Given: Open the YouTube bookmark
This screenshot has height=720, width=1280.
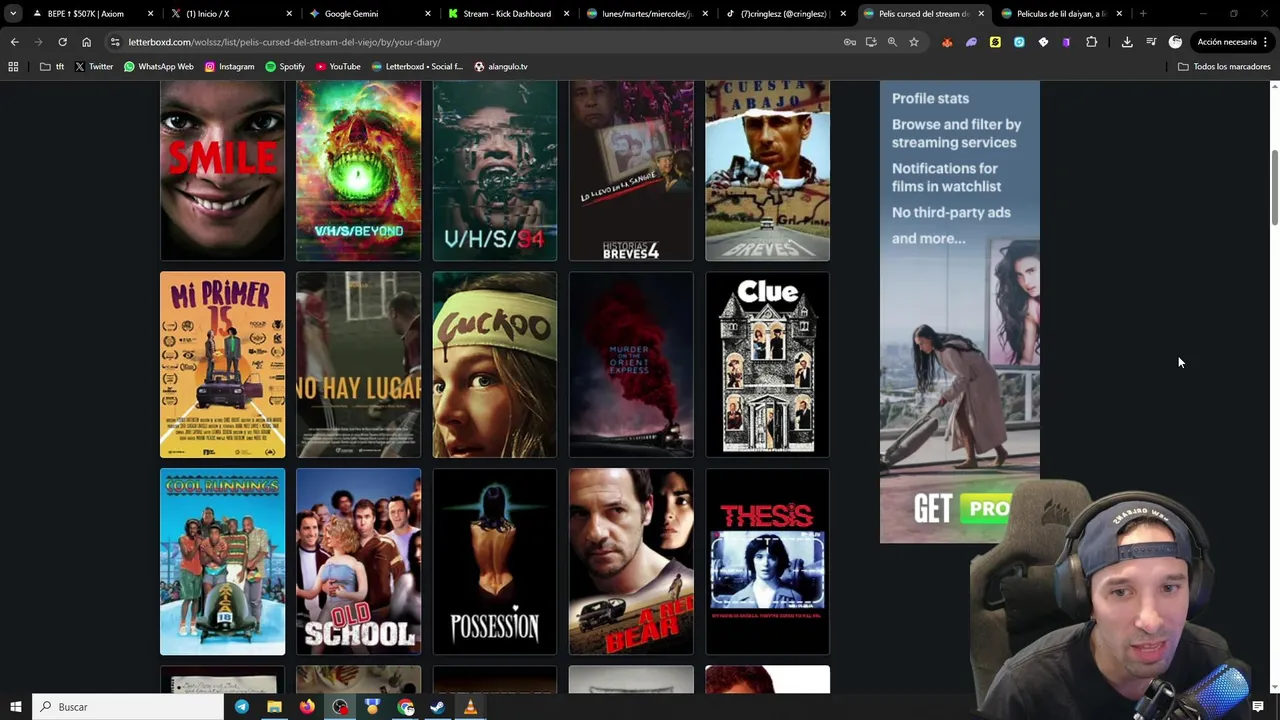Looking at the screenshot, I should 338,66.
